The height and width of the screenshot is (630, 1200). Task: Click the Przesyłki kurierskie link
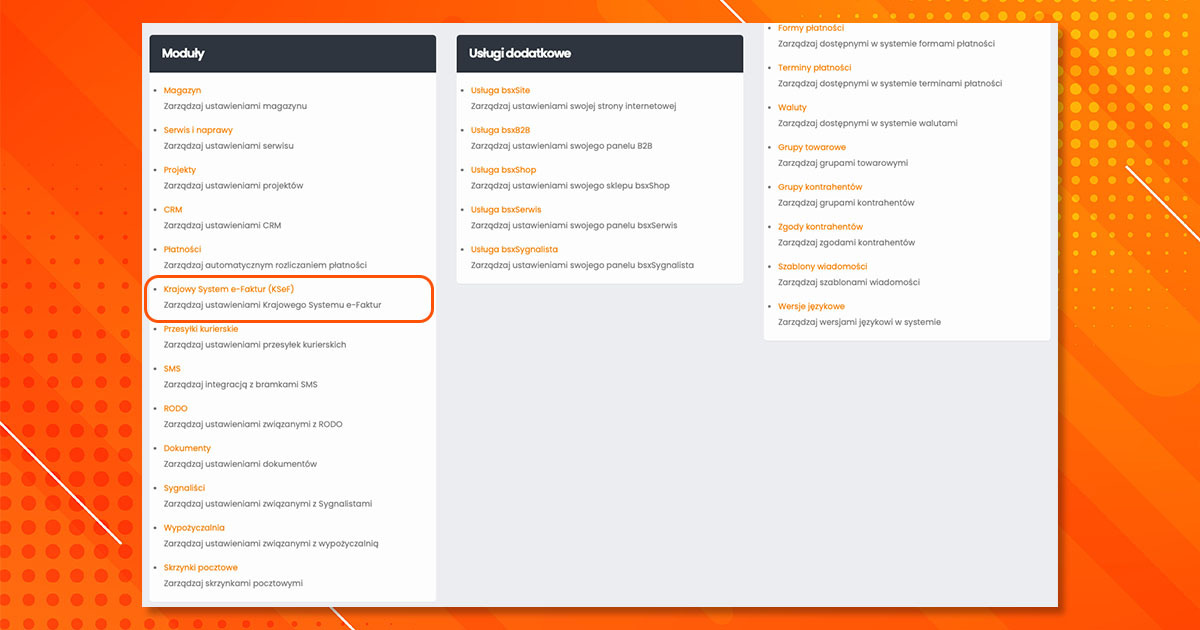(x=200, y=329)
